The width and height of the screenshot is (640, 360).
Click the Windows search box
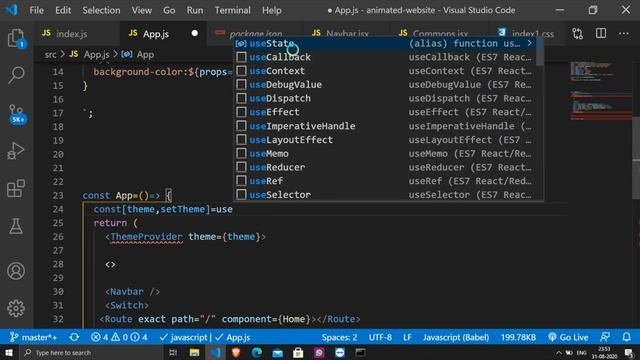point(91,352)
